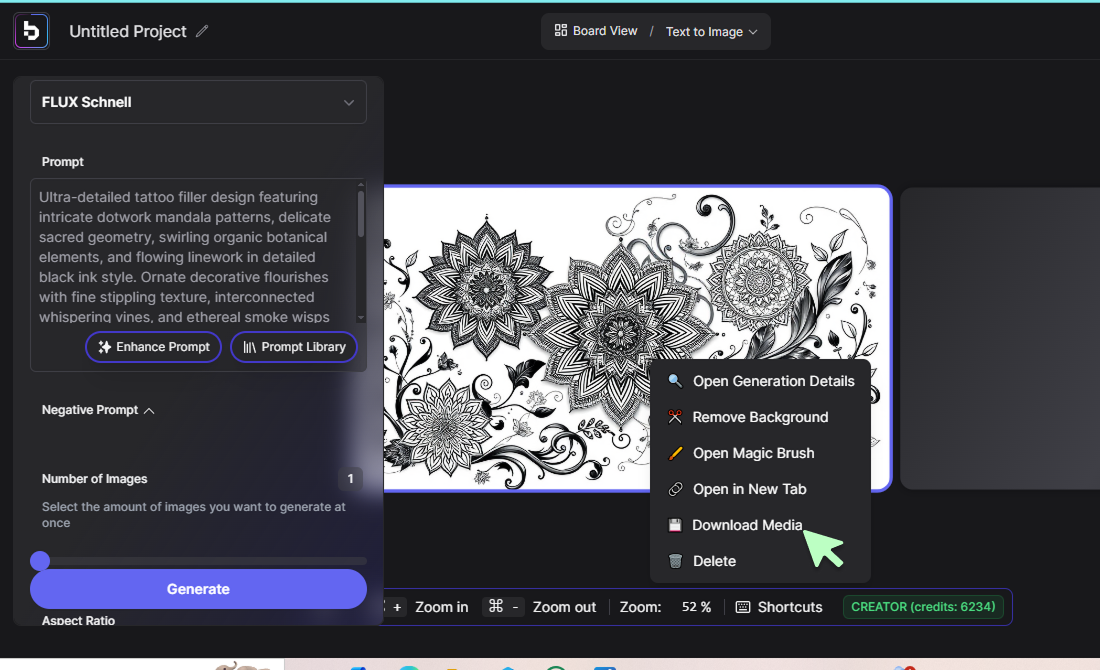Click the keyboard icon next to Shortcuts
Image resolution: width=1100 pixels, height=670 pixels.
743,607
